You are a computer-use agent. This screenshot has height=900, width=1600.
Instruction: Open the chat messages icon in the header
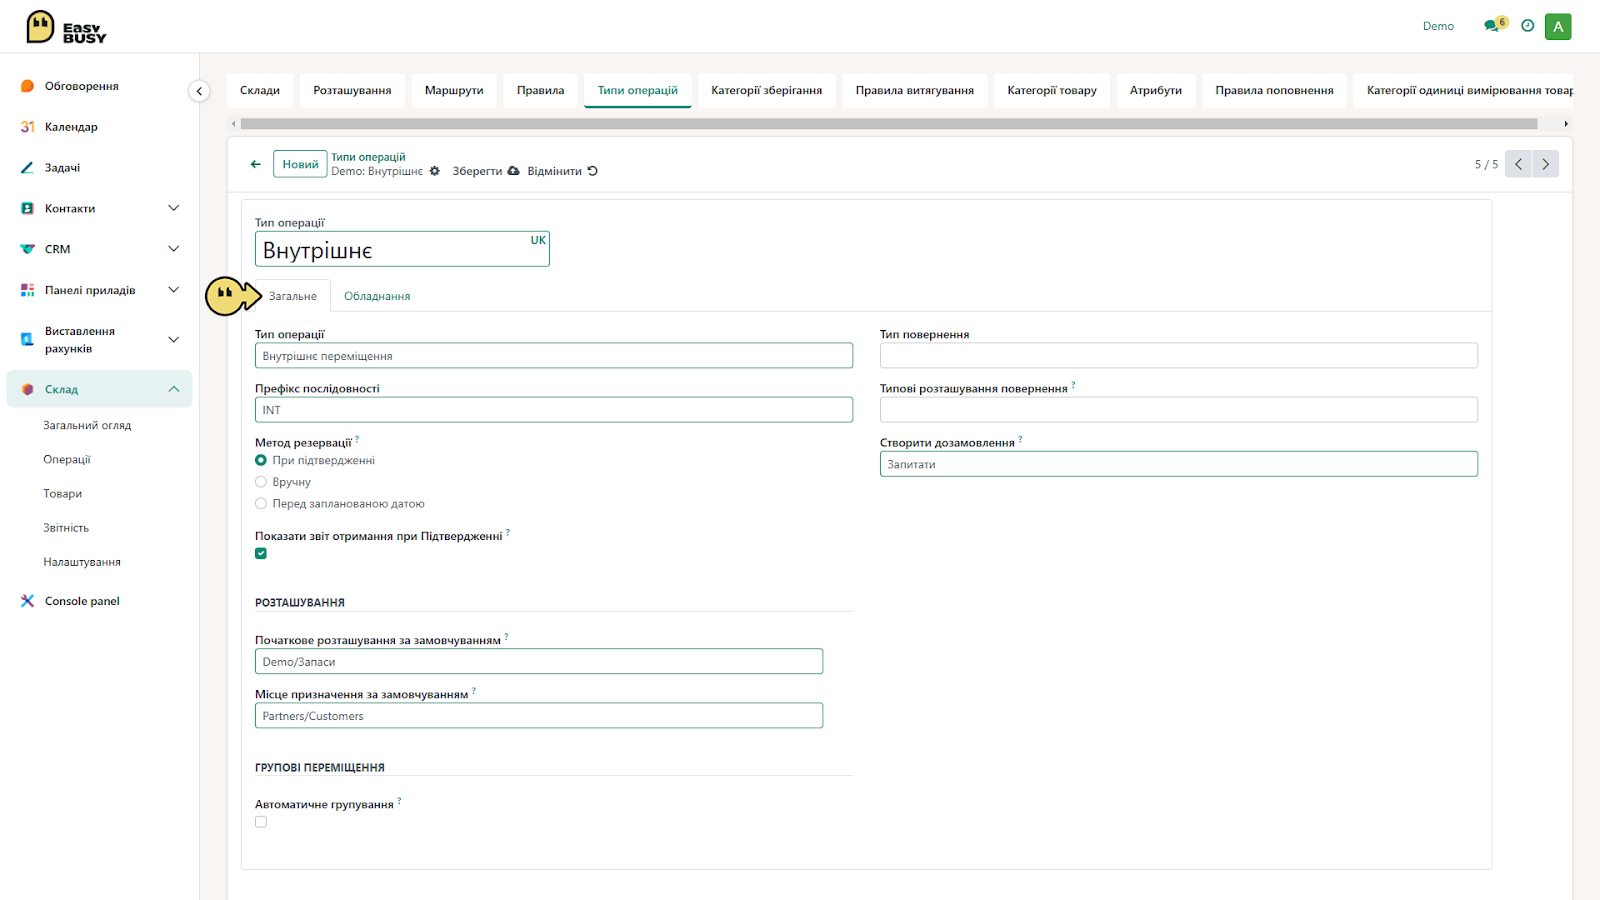pos(1494,25)
